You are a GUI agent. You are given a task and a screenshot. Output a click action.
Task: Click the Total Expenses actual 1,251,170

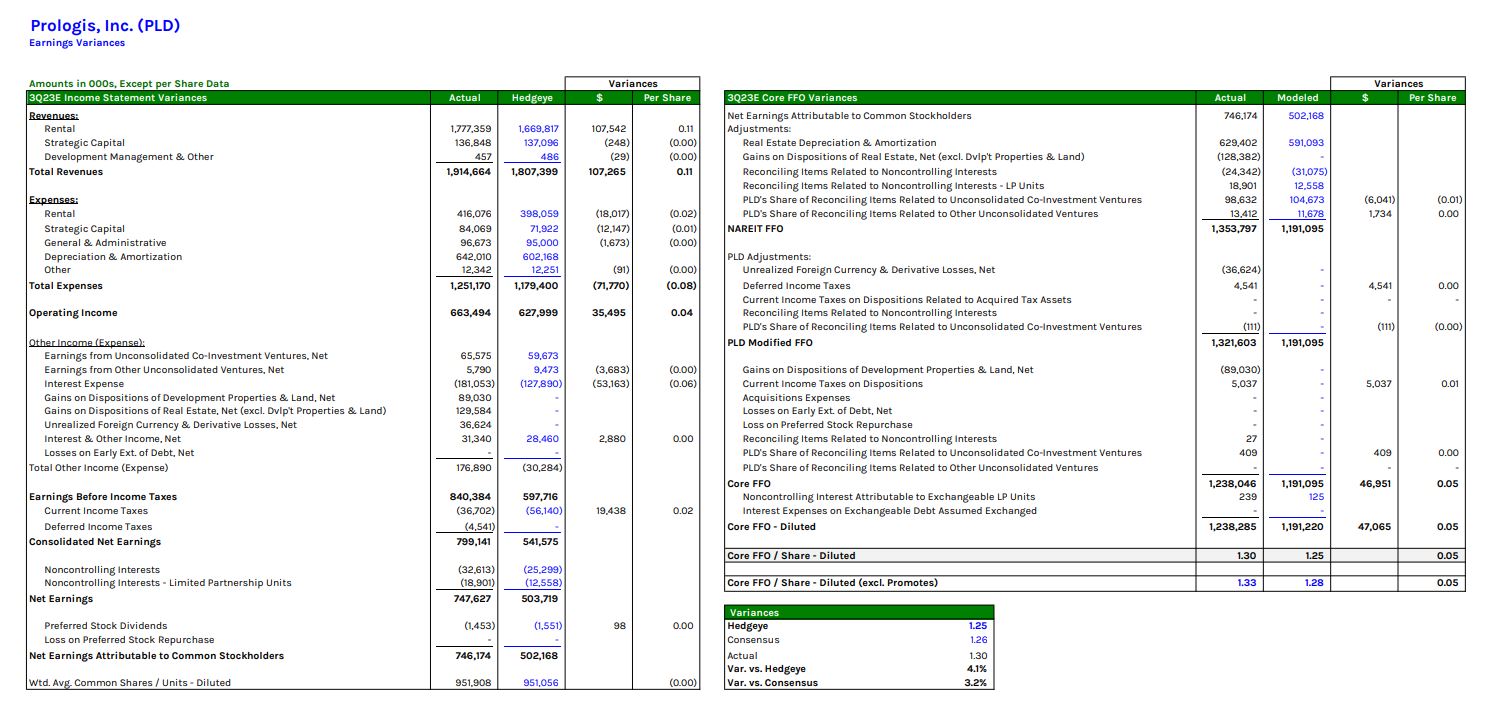coord(470,286)
